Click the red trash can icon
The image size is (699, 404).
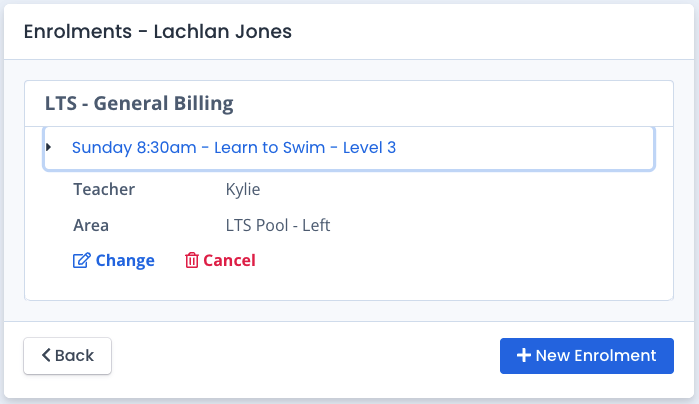[192, 260]
